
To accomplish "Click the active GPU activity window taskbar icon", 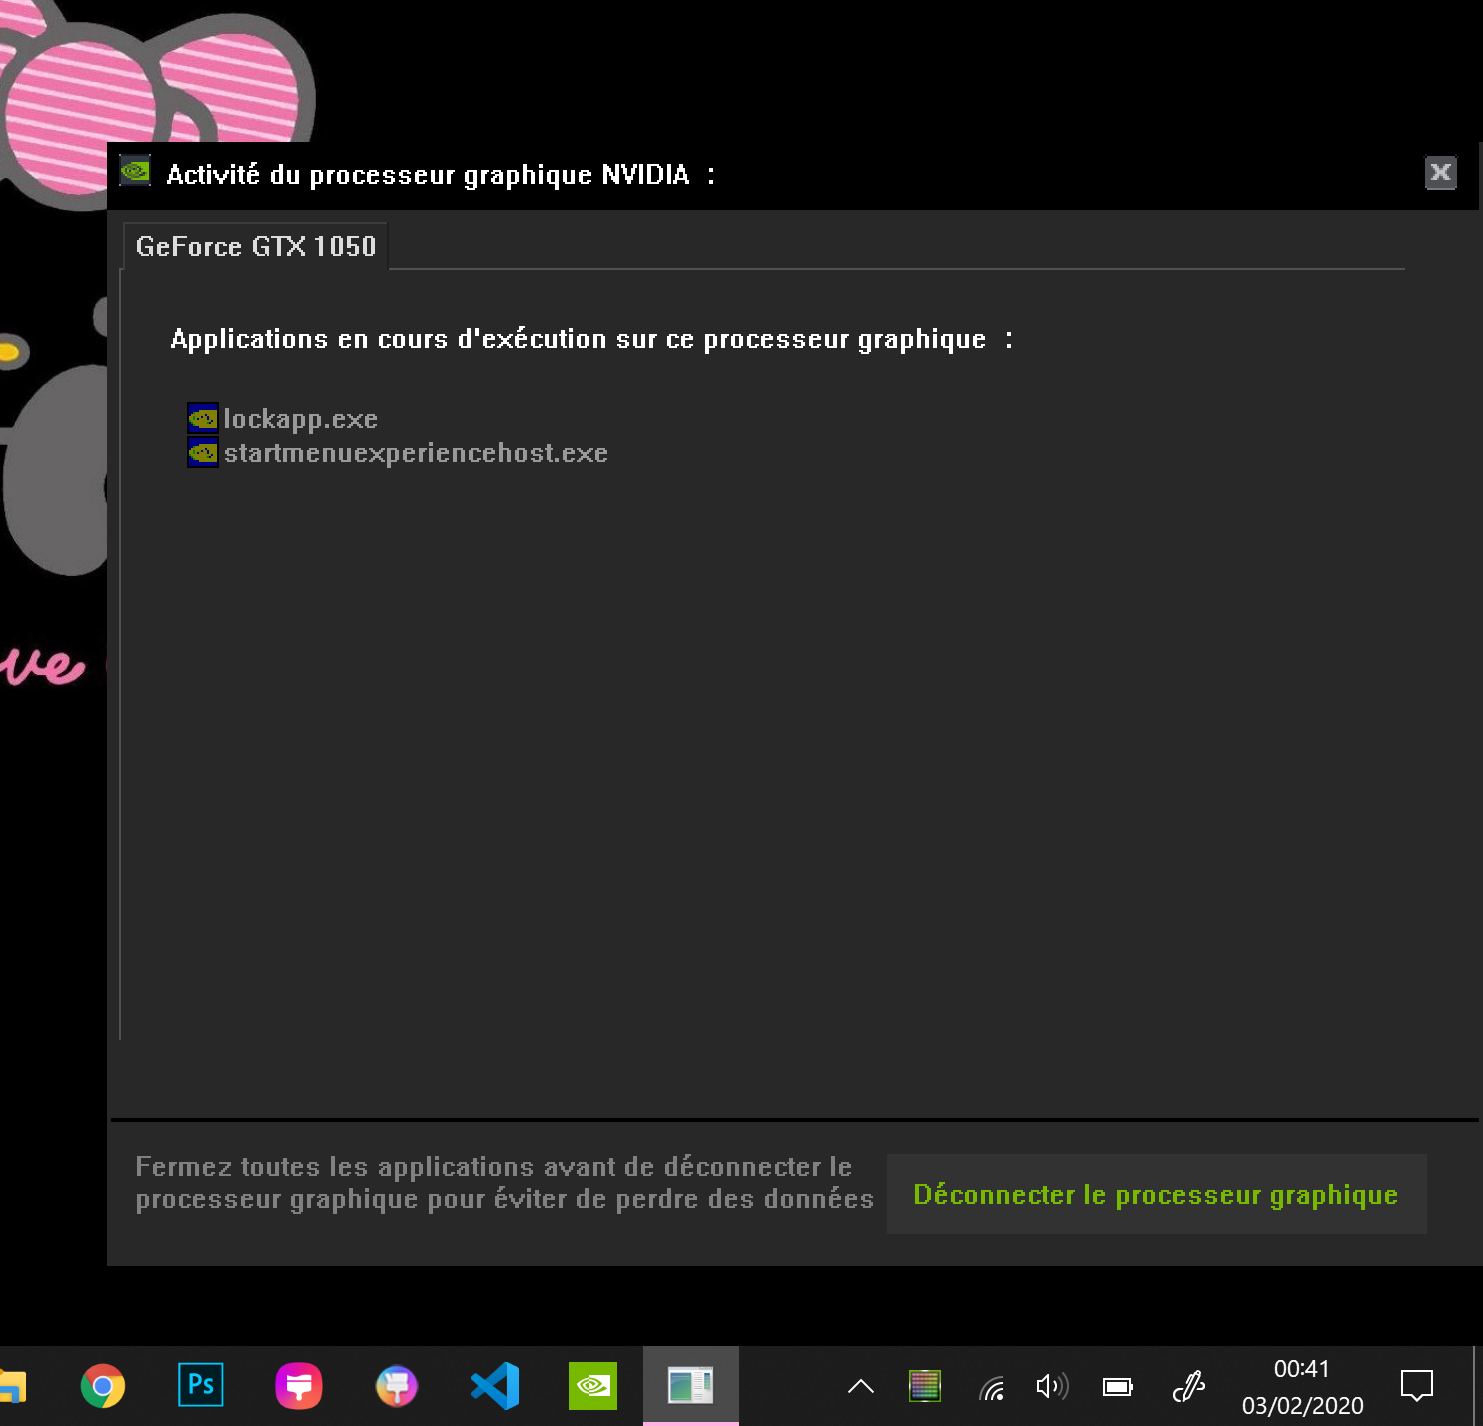I will 691,1386.
